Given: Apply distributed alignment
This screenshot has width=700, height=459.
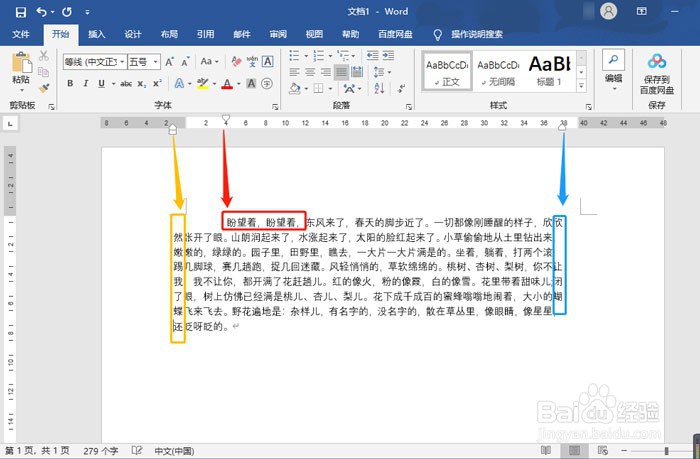Looking at the screenshot, I should (357, 72).
